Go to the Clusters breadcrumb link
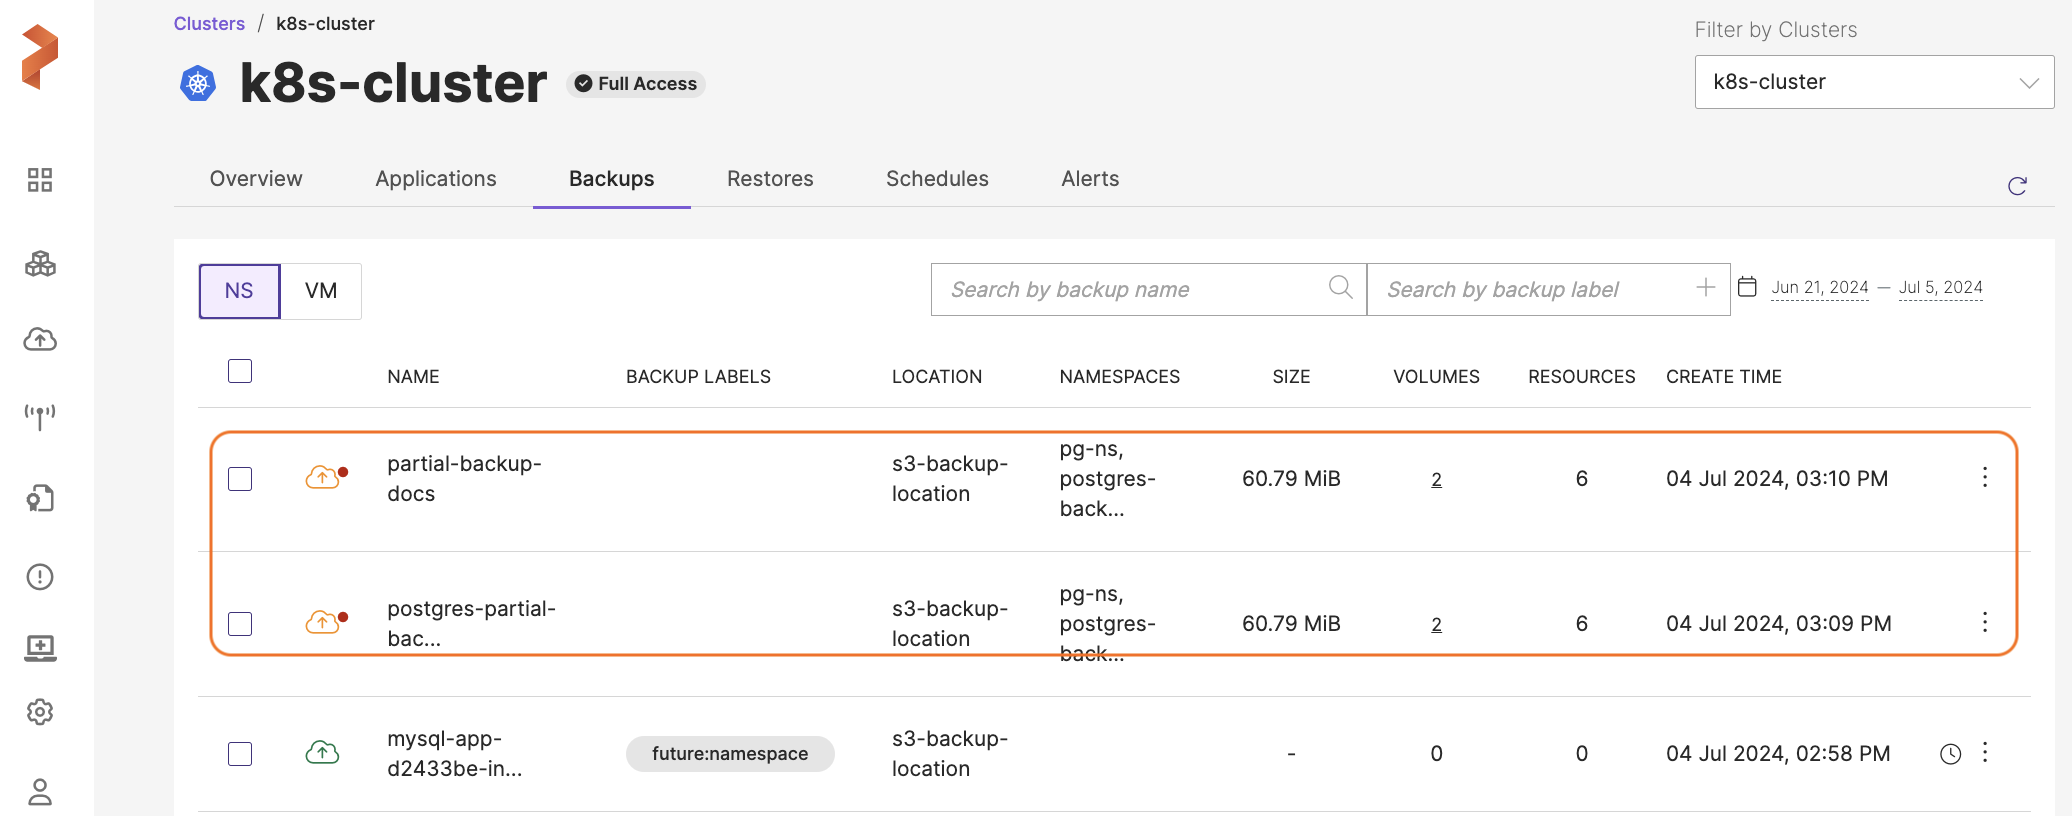Screen dimensions: 2072x816 209,24
